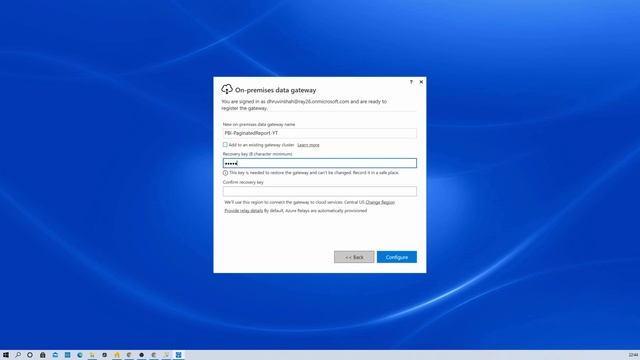Click the taskbar clock
The height and width of the screenshot is (360, 640).
point(633,355)
